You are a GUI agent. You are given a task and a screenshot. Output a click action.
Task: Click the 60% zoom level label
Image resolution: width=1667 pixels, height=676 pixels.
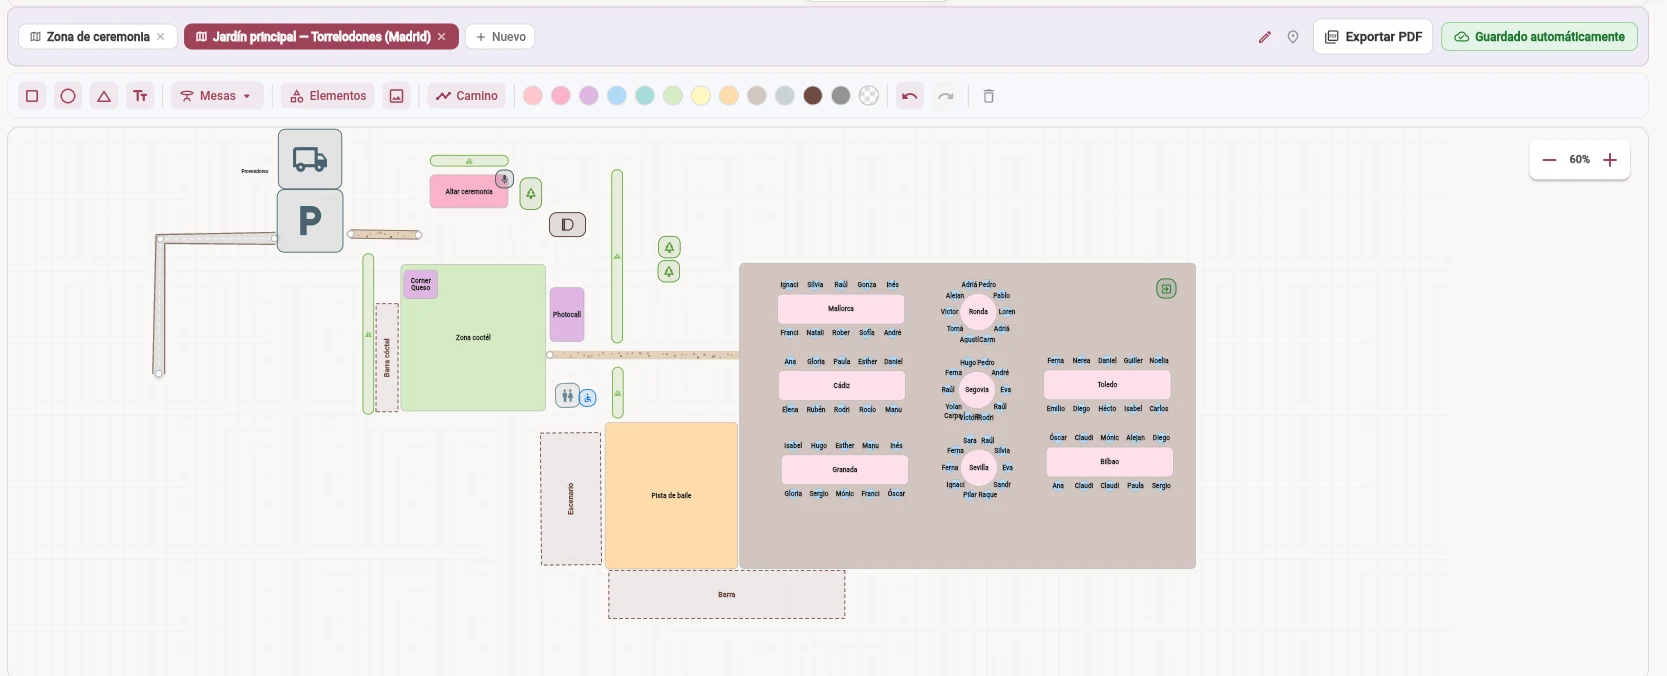coord(1580,160)
